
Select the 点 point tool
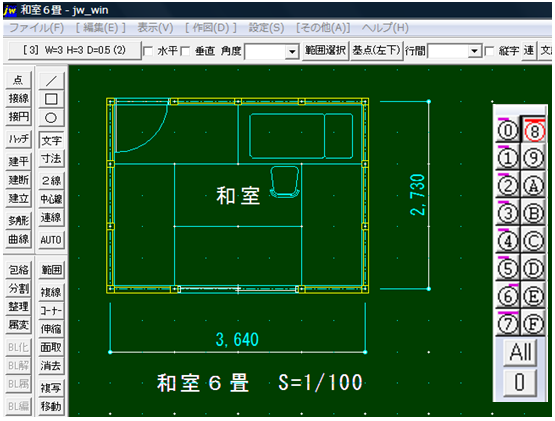click(18, 80)
